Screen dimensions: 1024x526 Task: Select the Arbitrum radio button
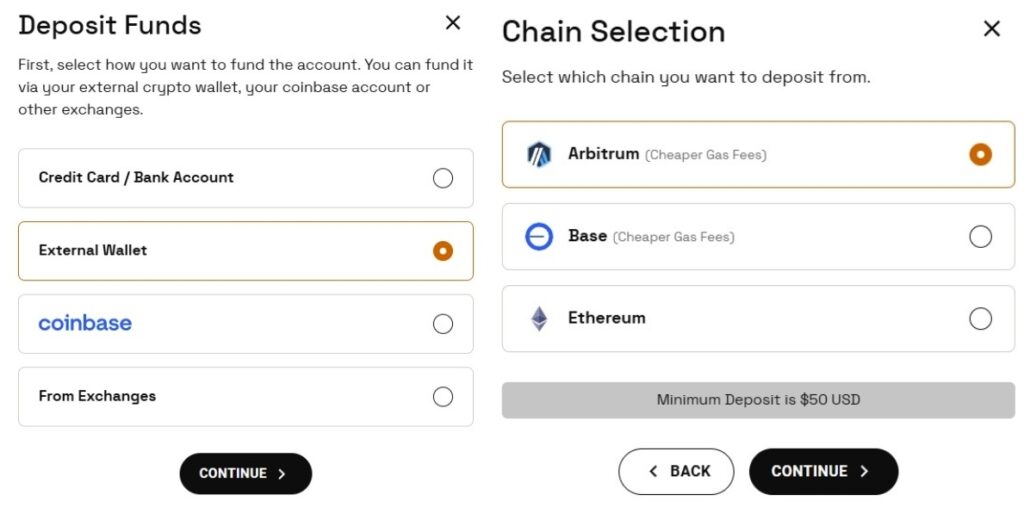coord(980,154)
